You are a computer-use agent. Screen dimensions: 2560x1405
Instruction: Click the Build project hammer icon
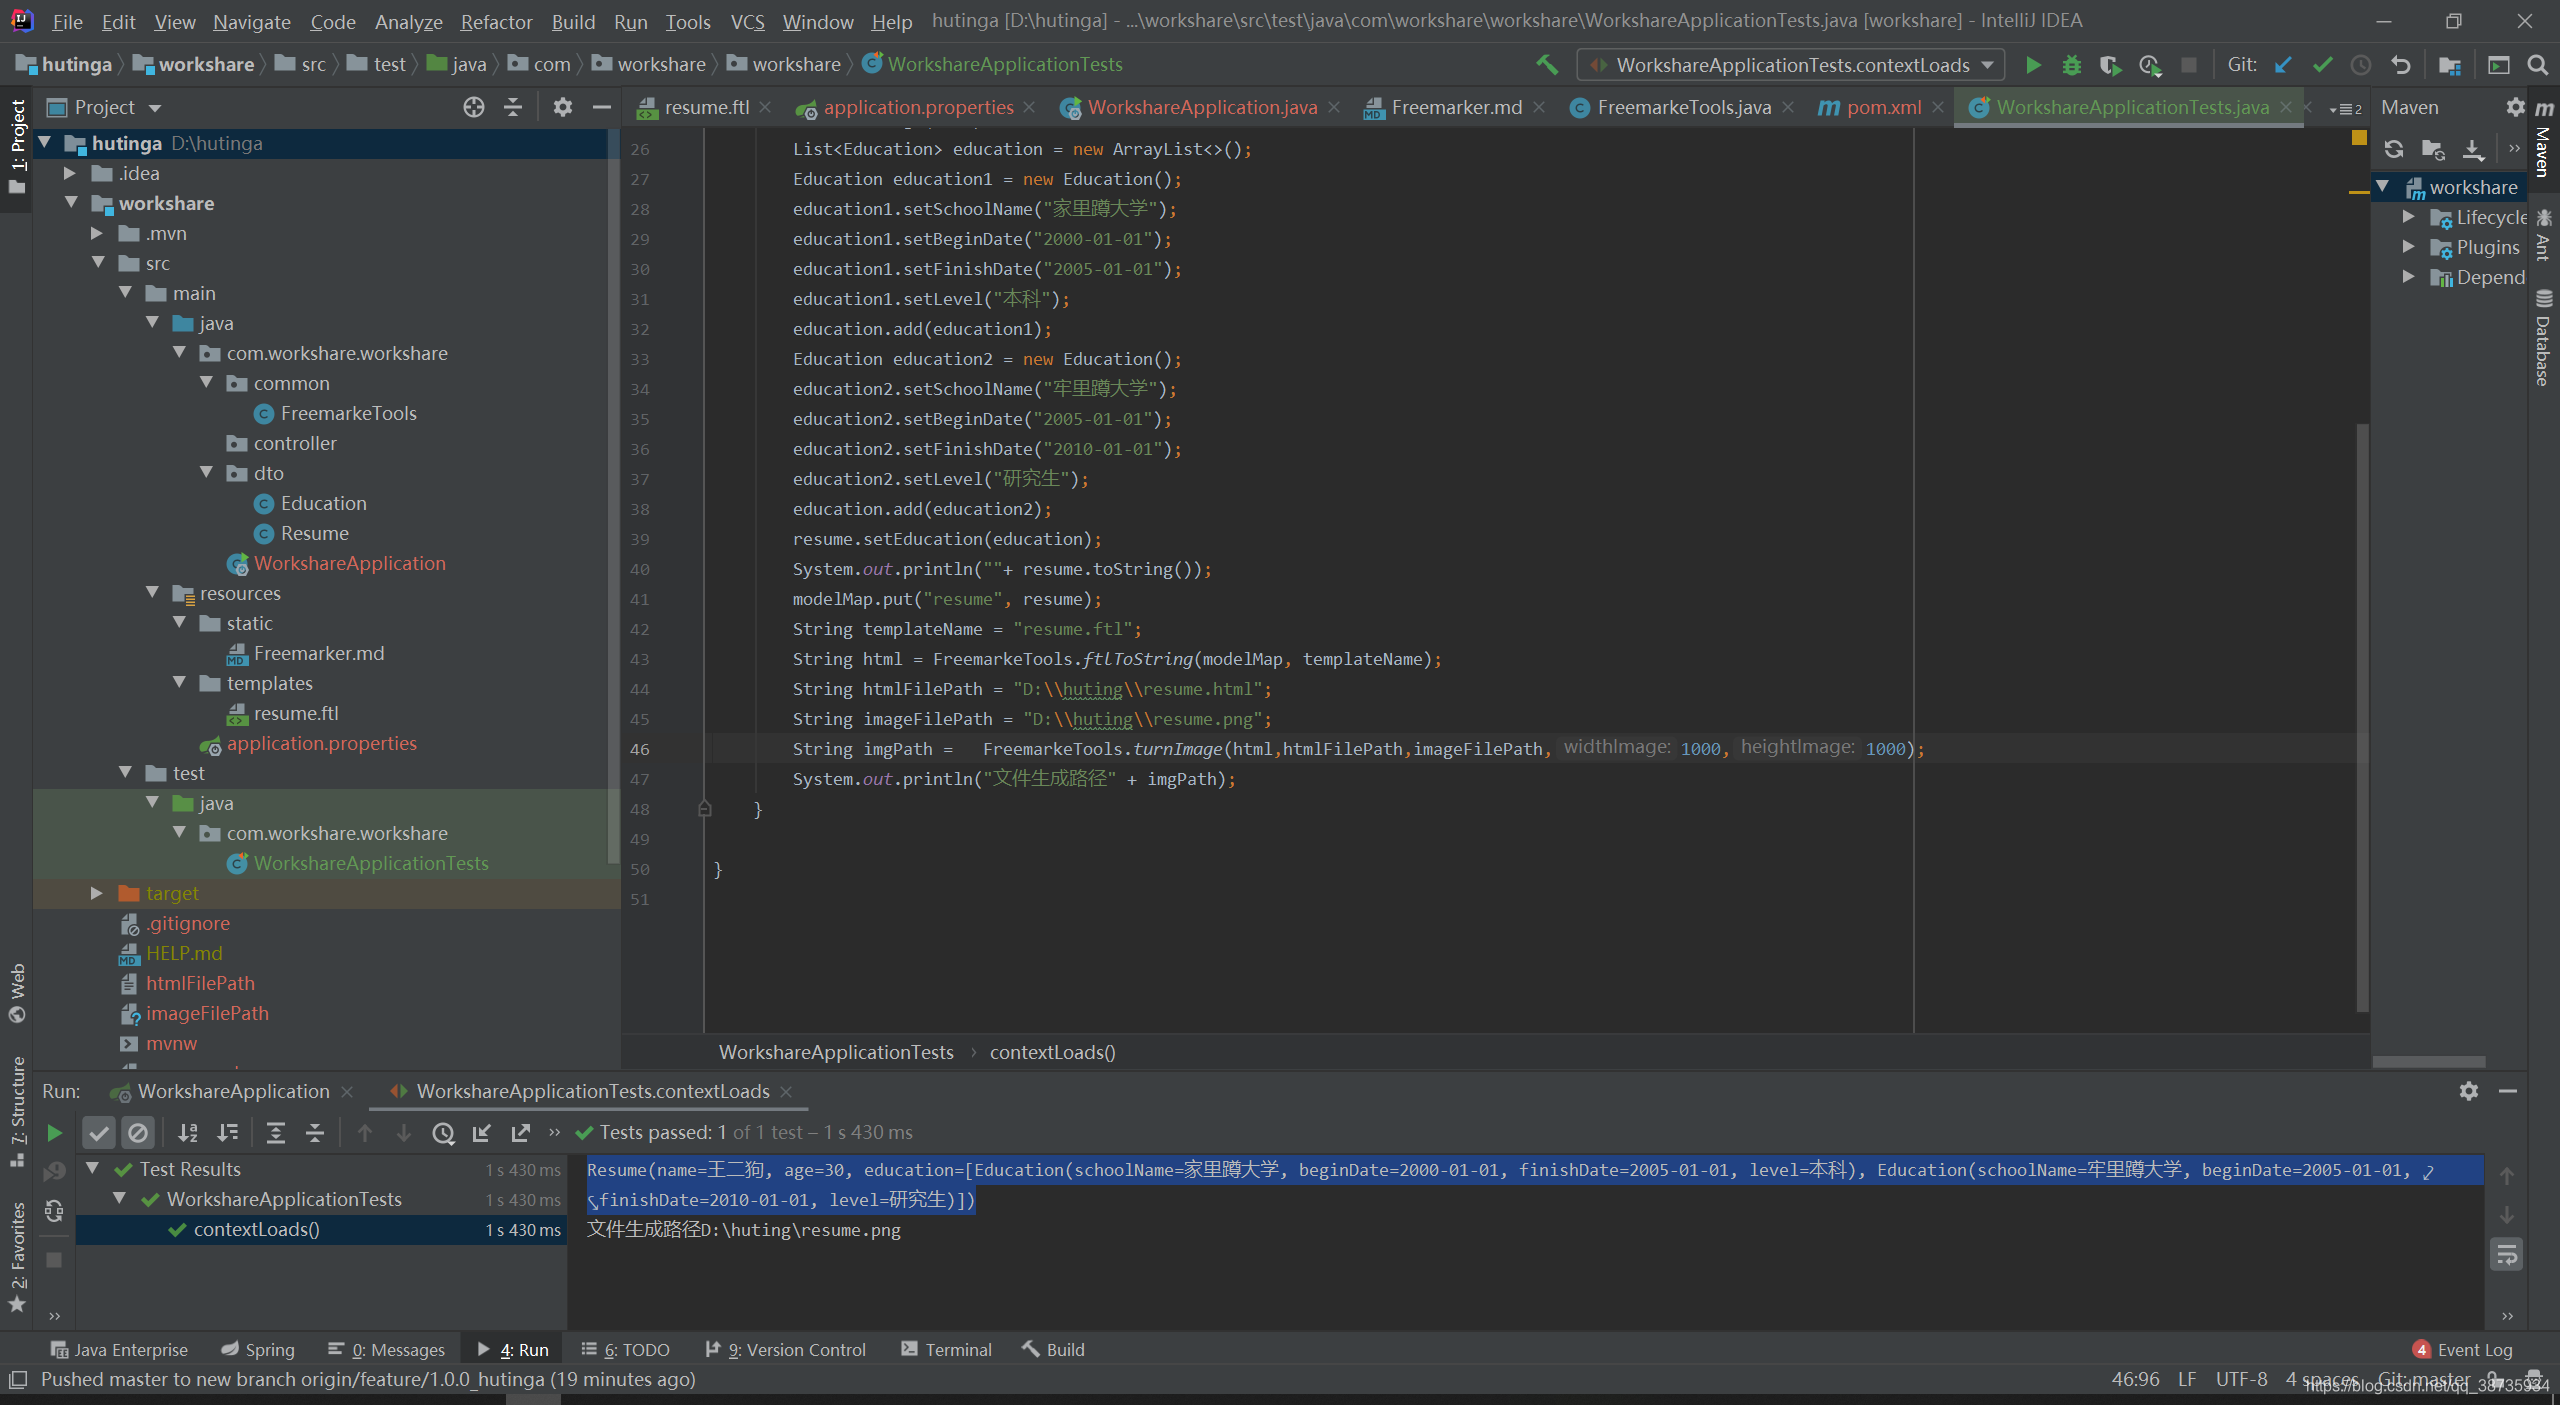1547,65
